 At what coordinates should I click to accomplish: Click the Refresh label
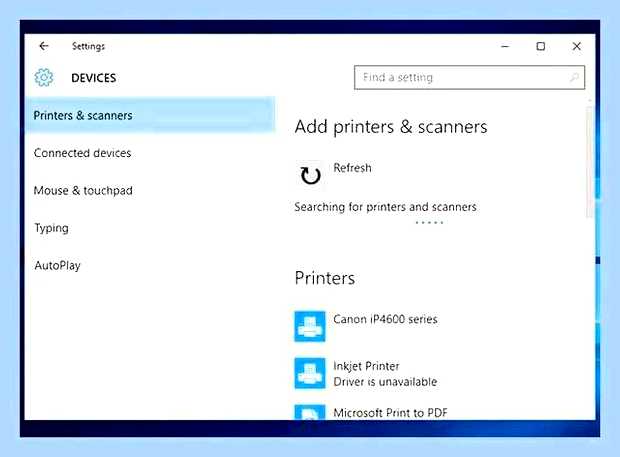coord(352,168)
